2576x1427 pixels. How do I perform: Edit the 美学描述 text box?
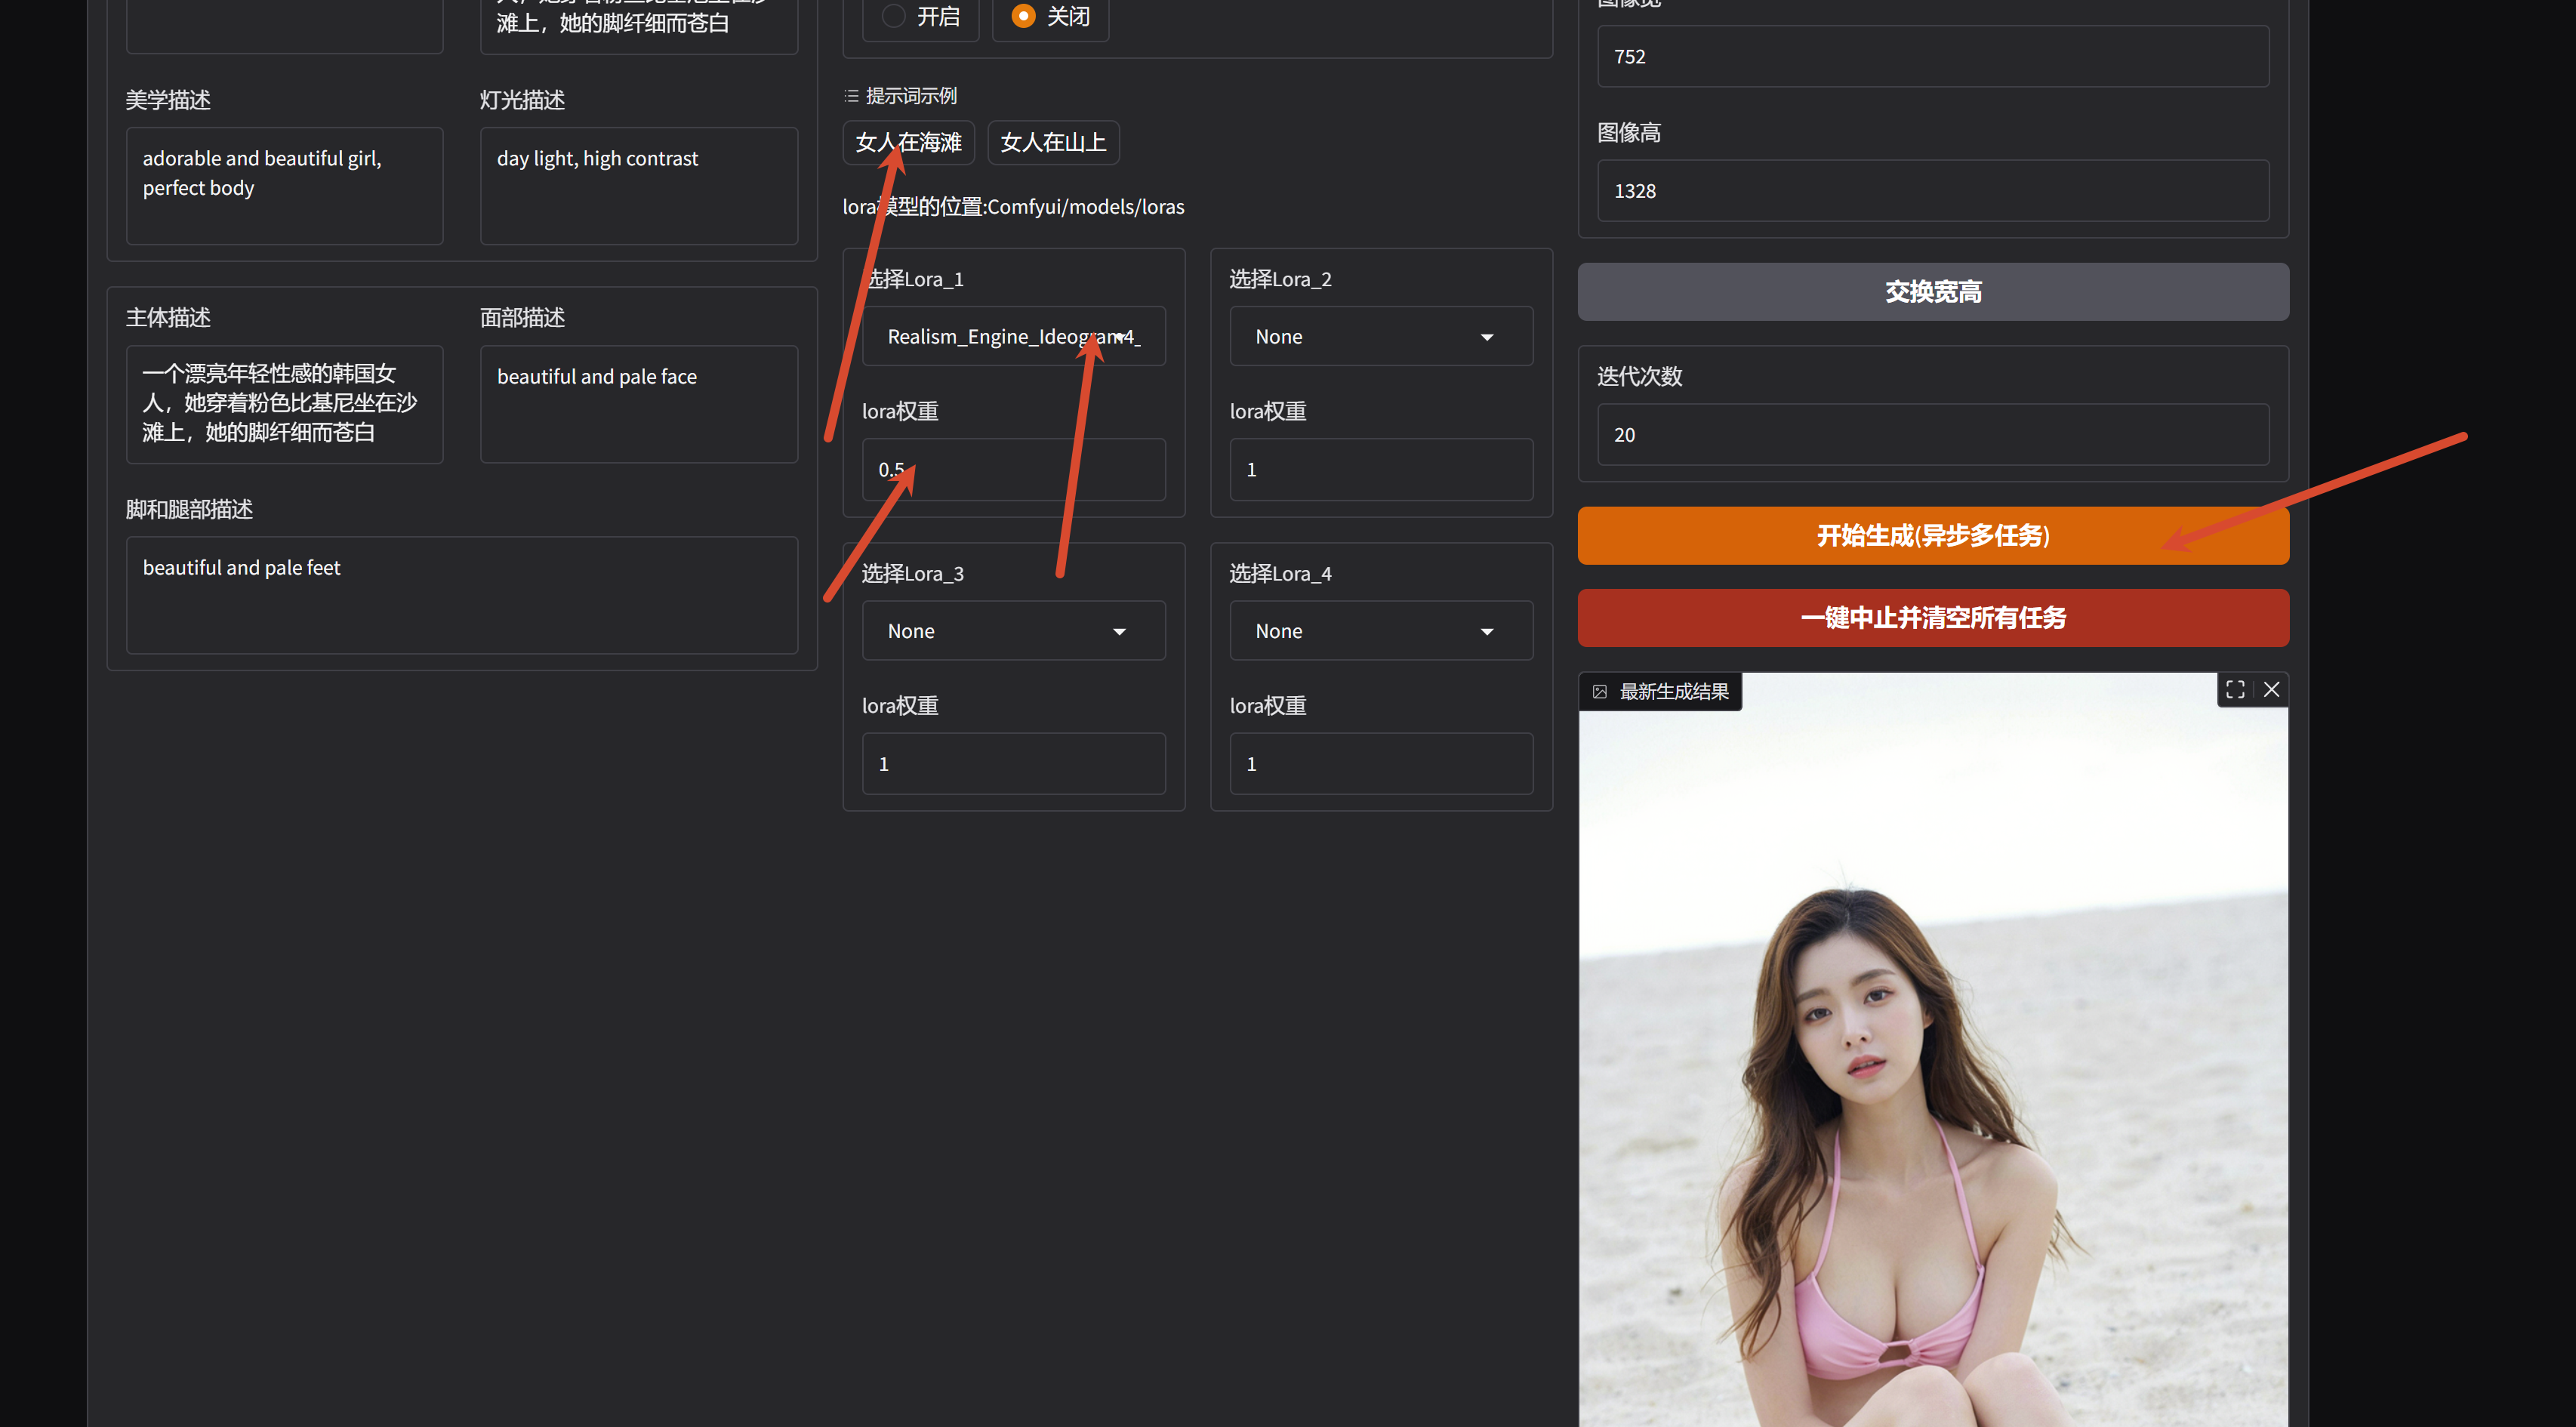[284, 186]
